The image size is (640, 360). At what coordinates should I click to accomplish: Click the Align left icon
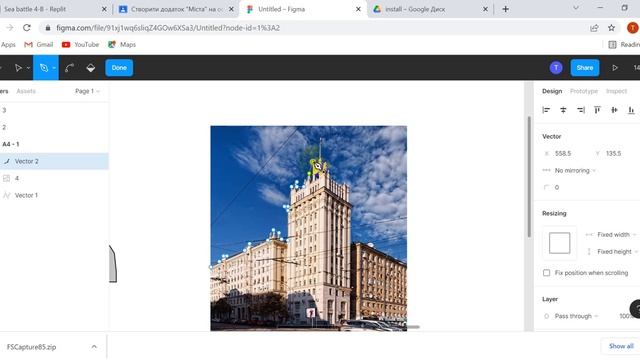(x=546, y=110)
